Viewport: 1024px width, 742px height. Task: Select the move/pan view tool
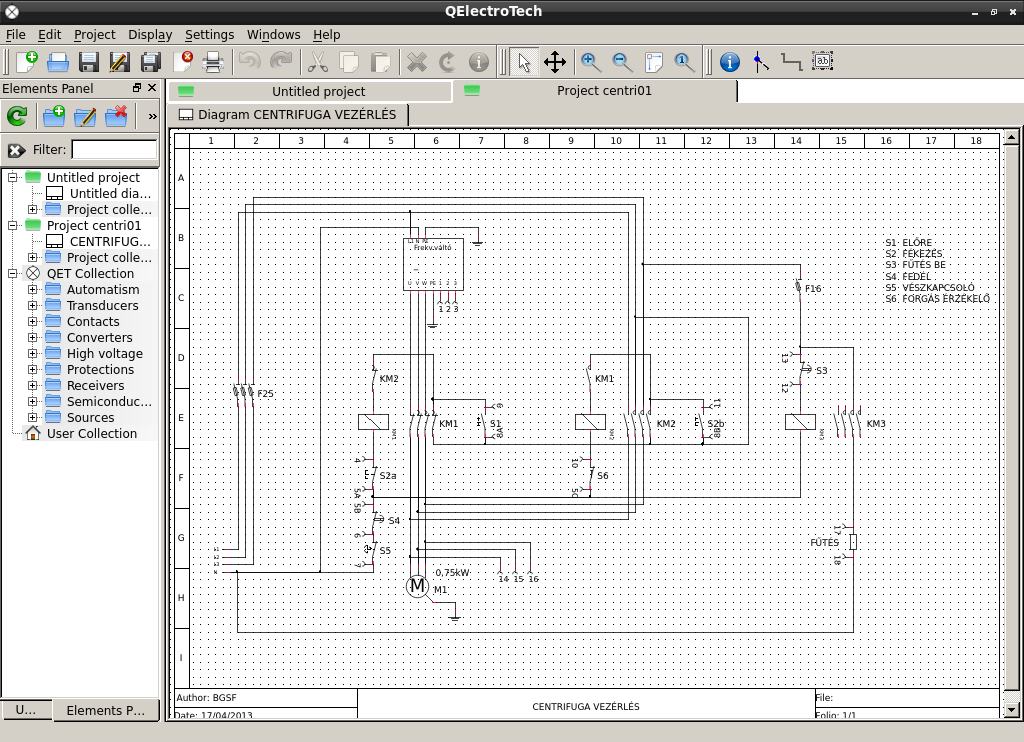coord(555,62)
